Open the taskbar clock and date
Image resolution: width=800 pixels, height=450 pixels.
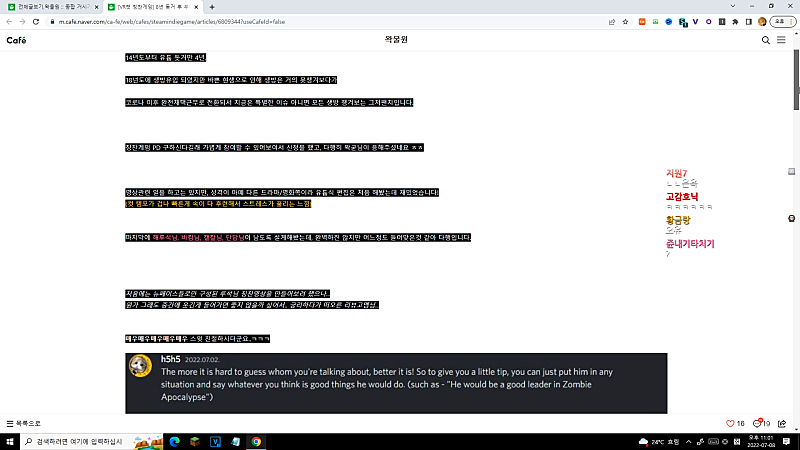click(x=761, y=442)
